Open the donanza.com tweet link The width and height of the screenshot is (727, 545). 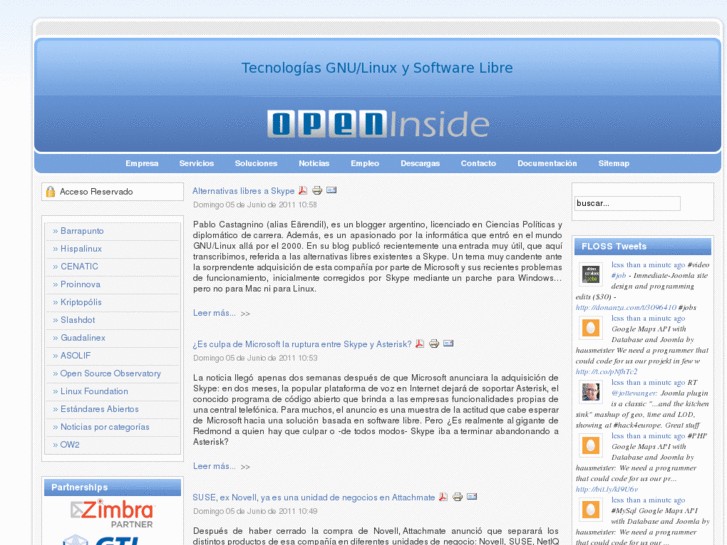point(626,308)
